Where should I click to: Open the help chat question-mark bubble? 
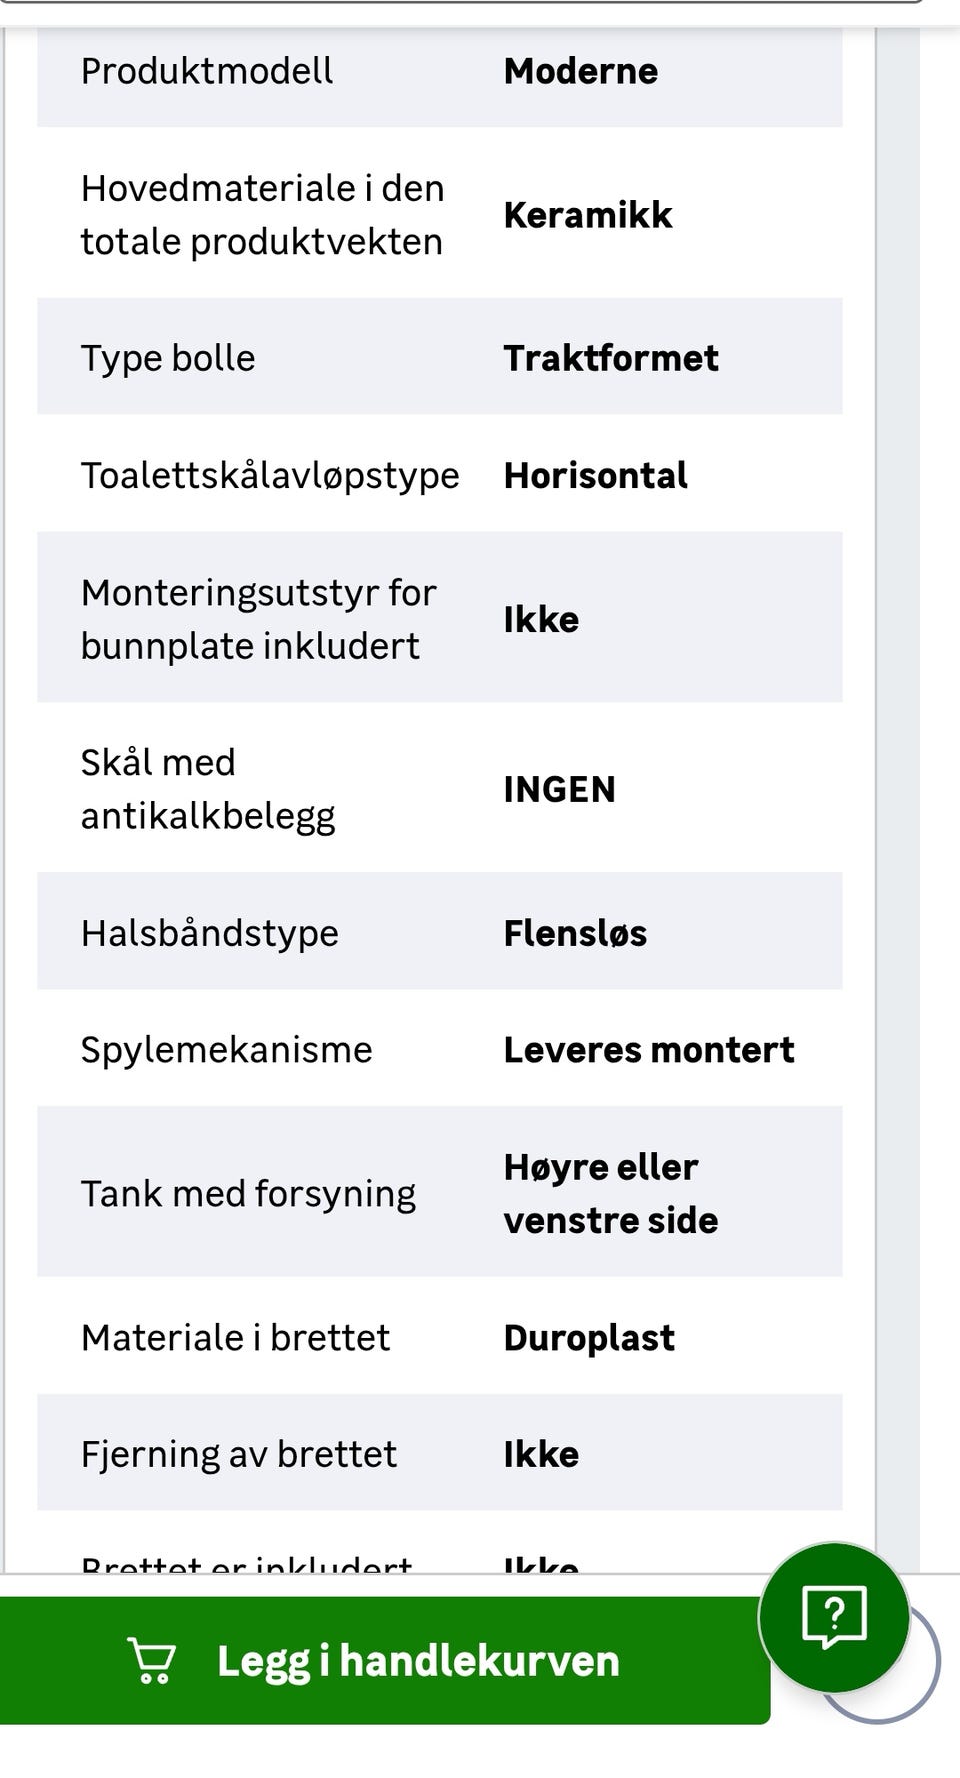coord(834,1617)
